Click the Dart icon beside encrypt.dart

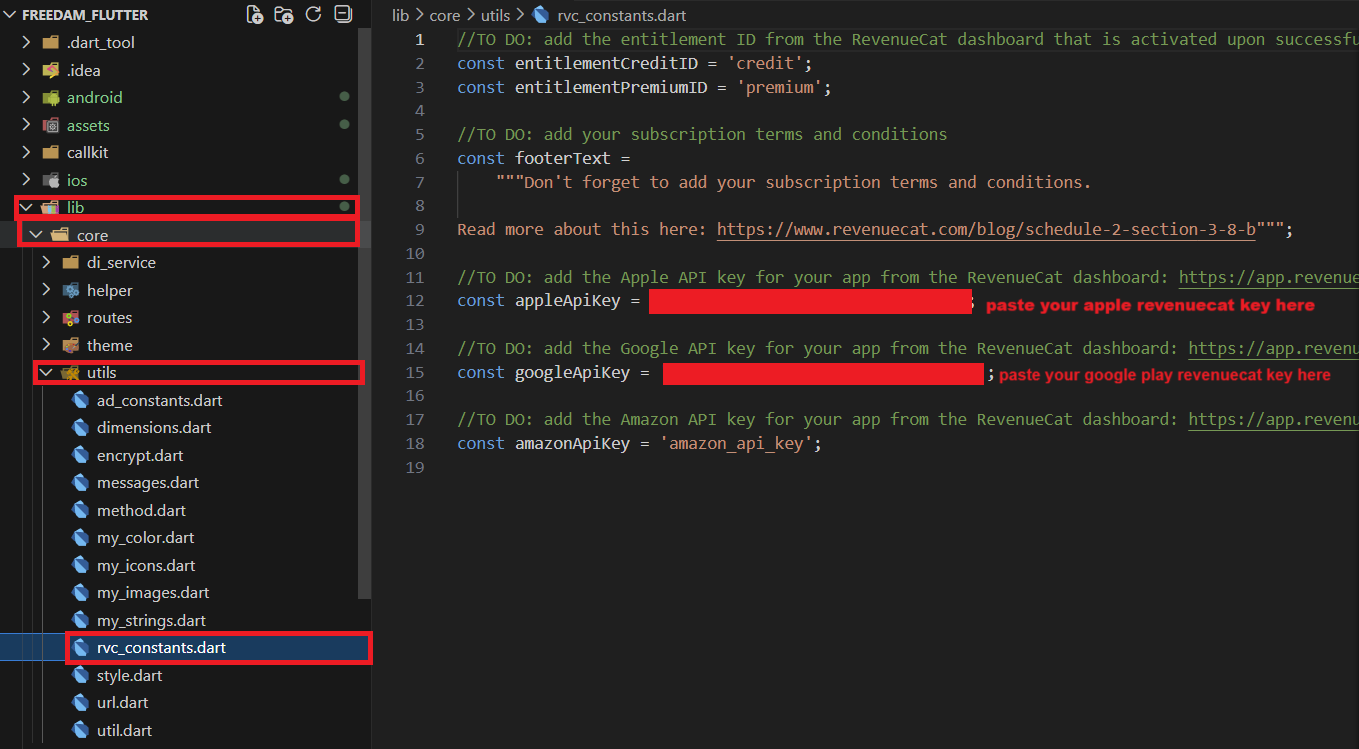81,456
